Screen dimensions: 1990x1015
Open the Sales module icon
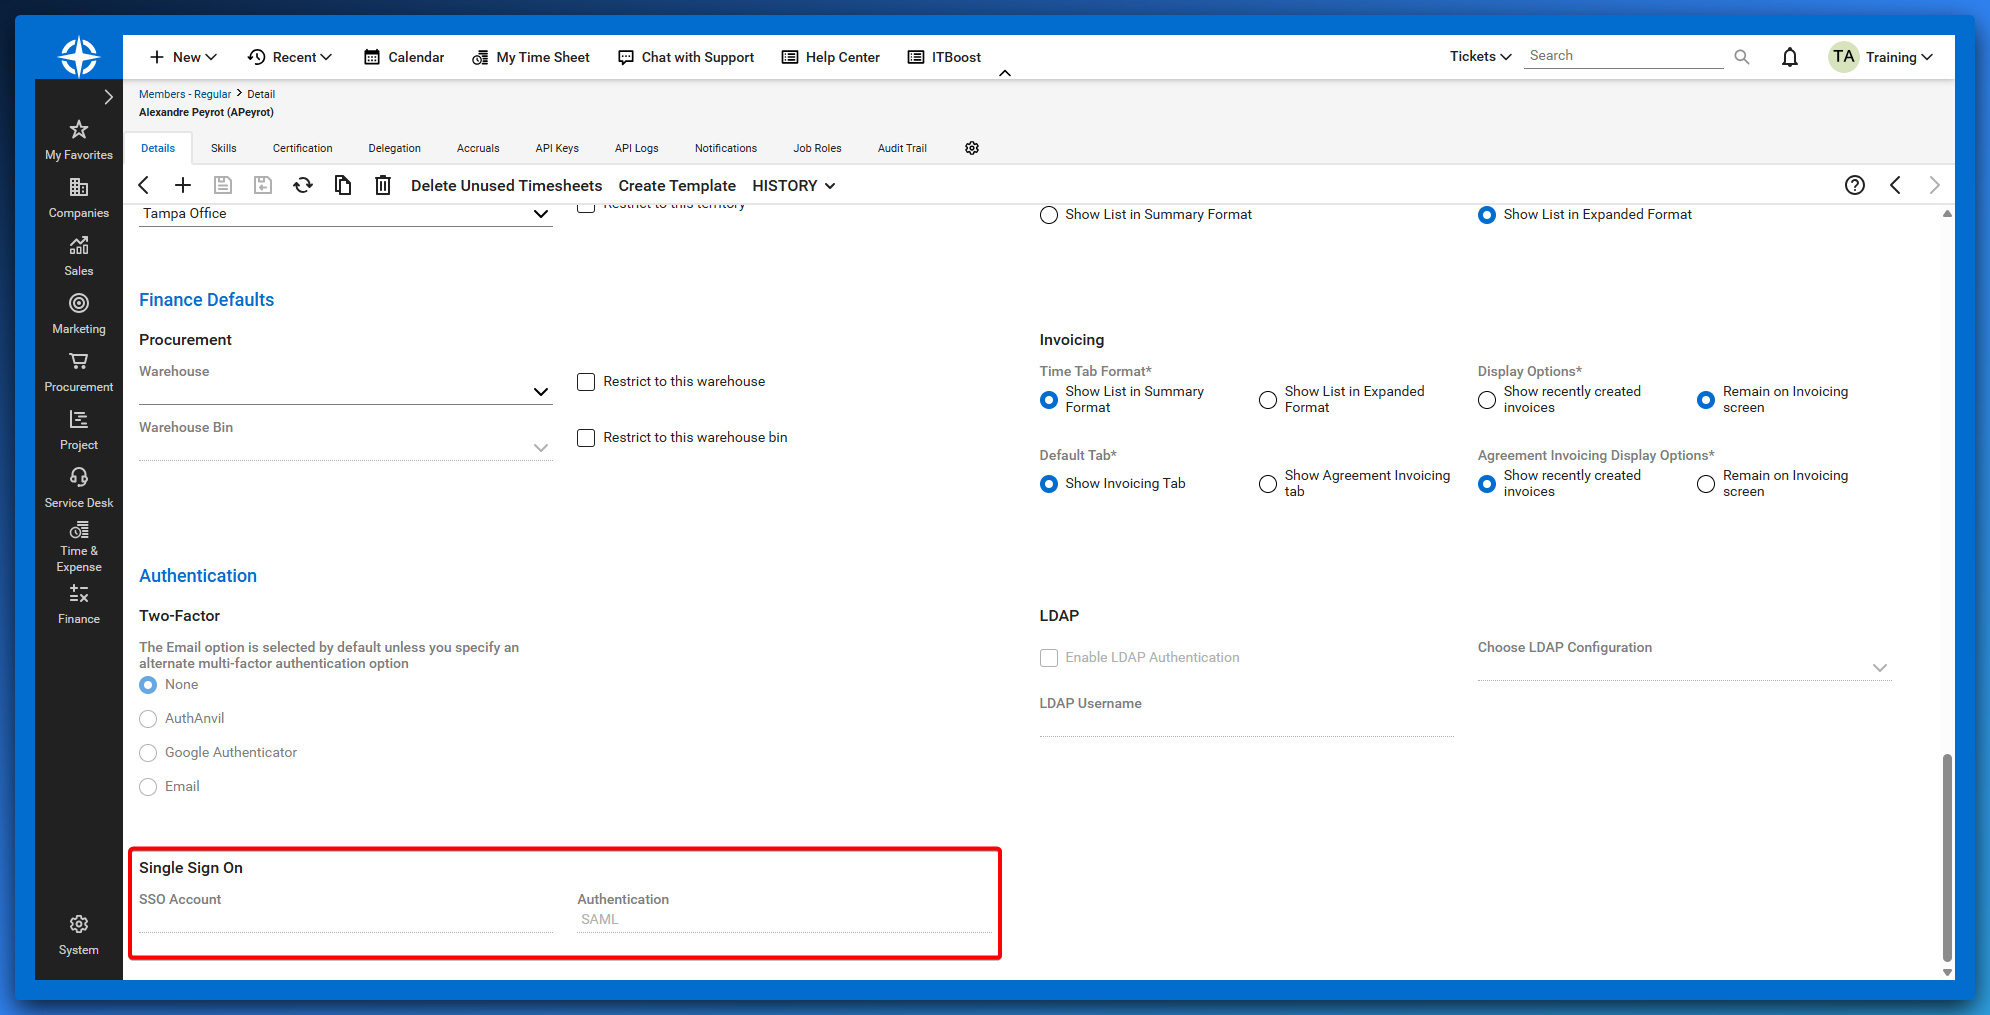click(x=79, y=245)
